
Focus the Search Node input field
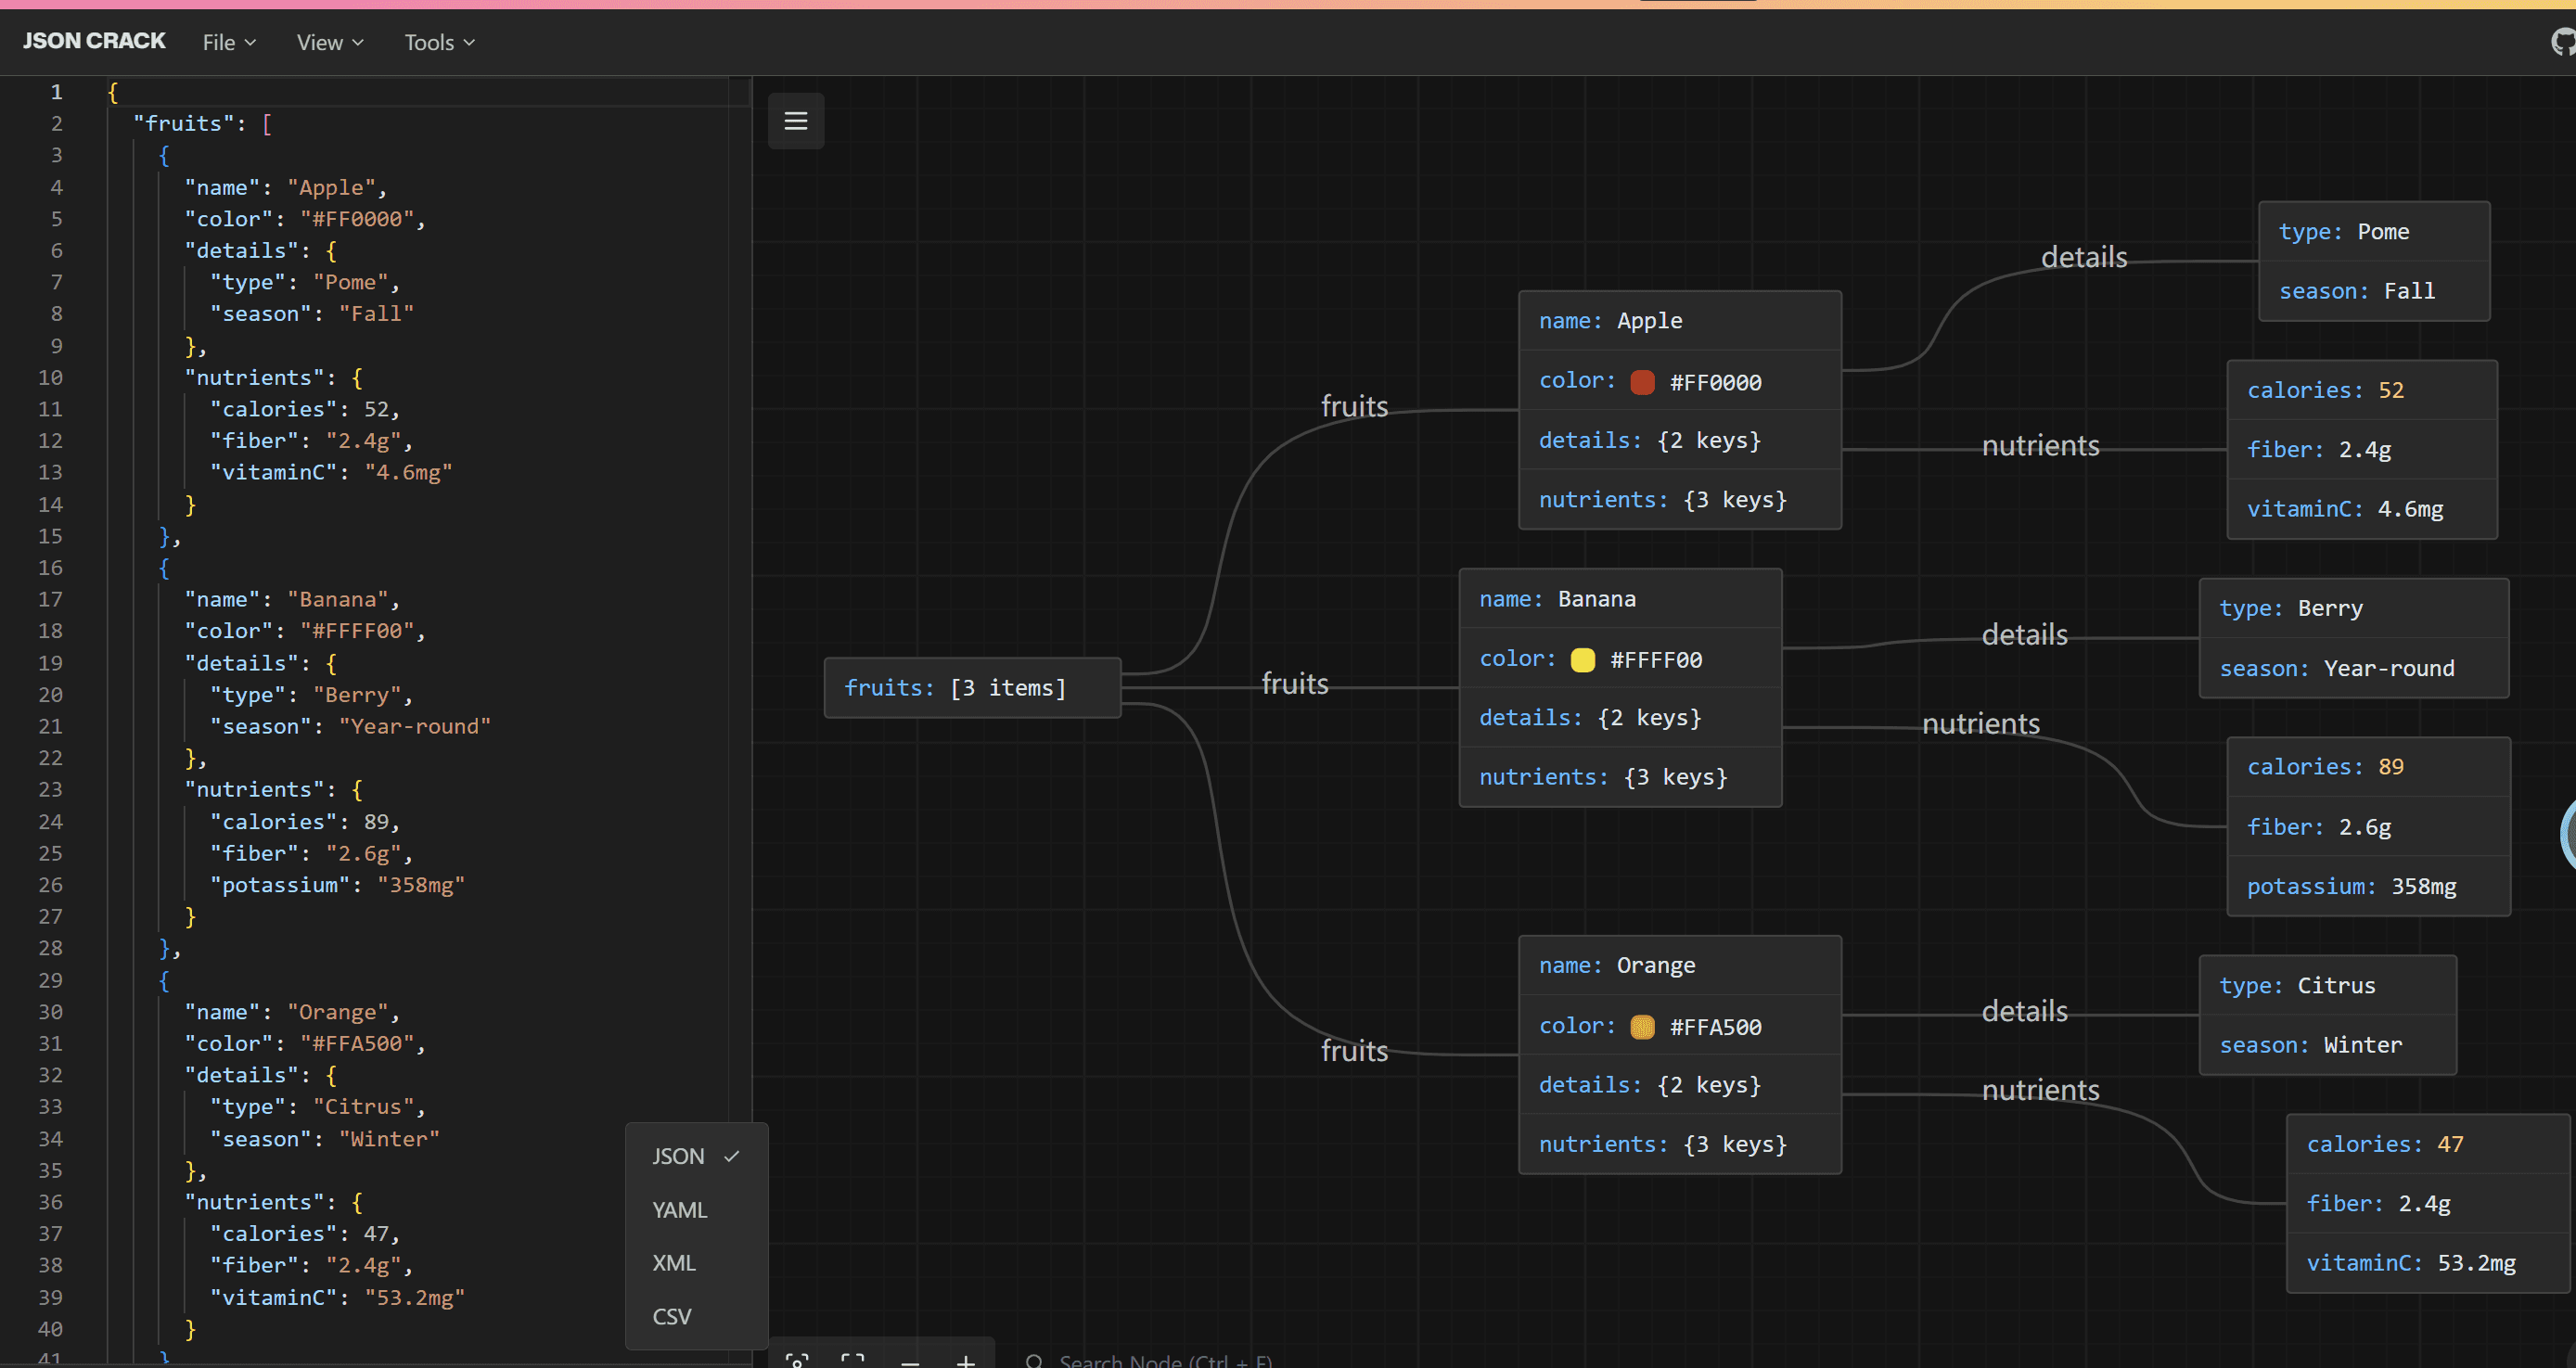[x=1166, y=1361]
